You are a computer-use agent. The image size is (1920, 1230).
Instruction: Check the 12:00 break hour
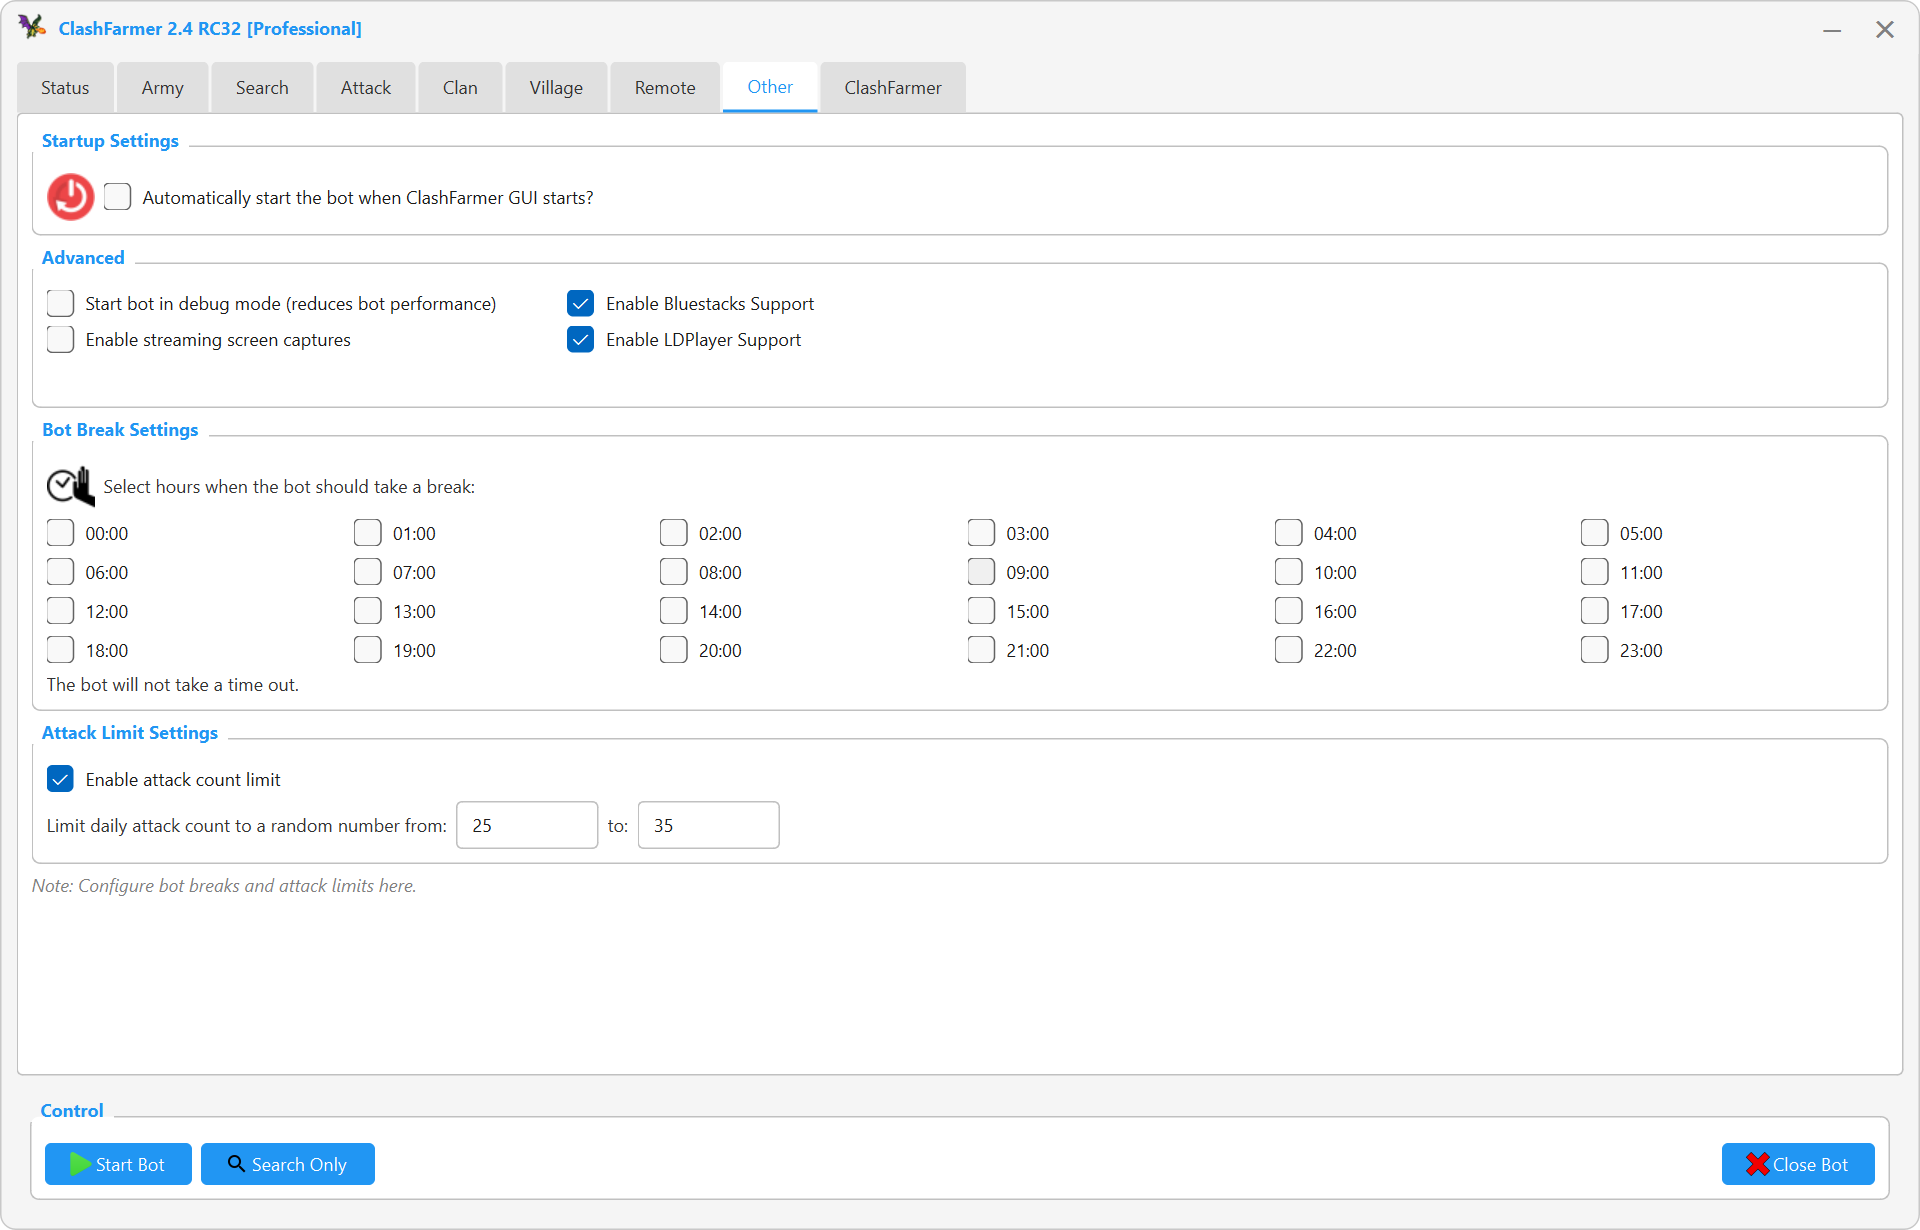point(60,610)
